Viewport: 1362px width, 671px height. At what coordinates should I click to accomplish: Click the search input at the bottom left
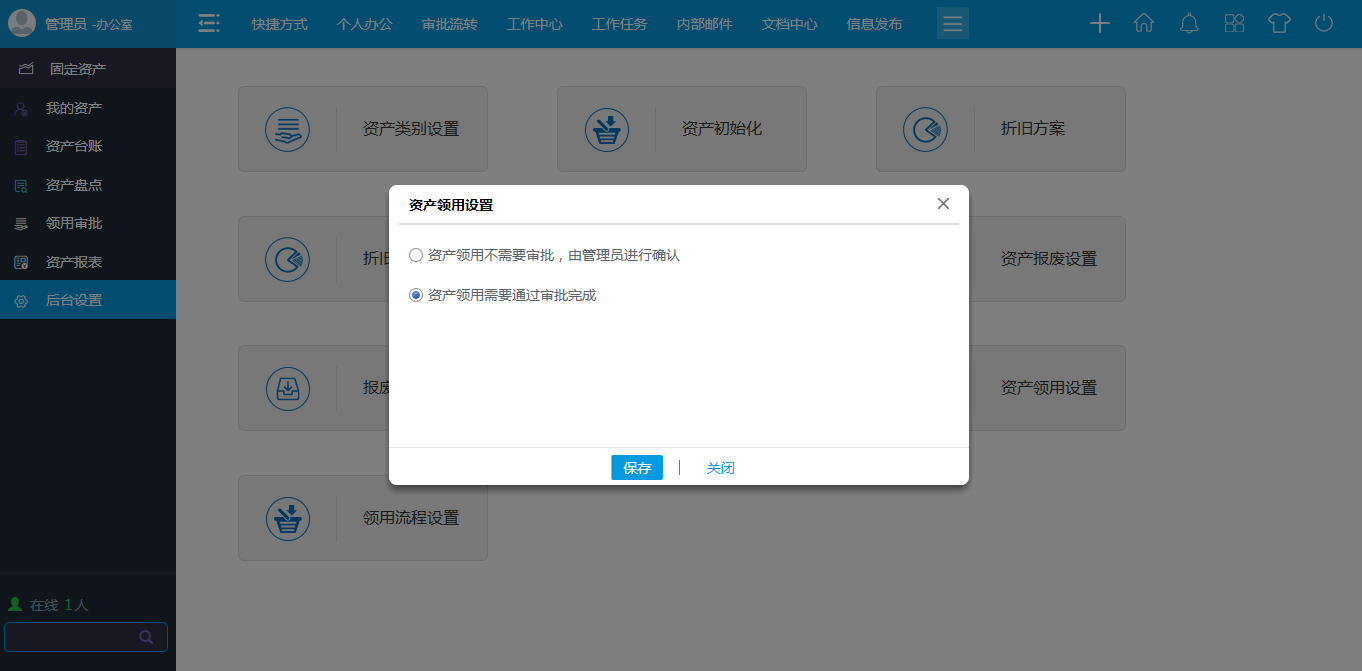click(x=80, y=637)
